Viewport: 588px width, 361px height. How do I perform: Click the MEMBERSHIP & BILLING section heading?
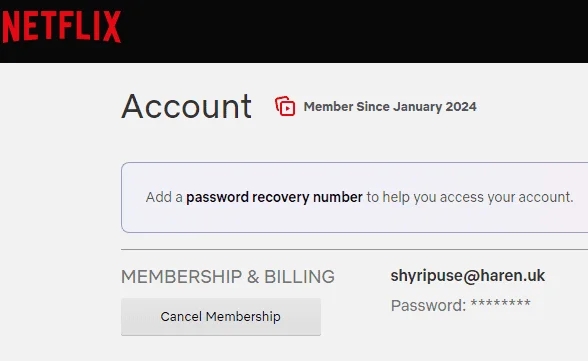(228, 277)
